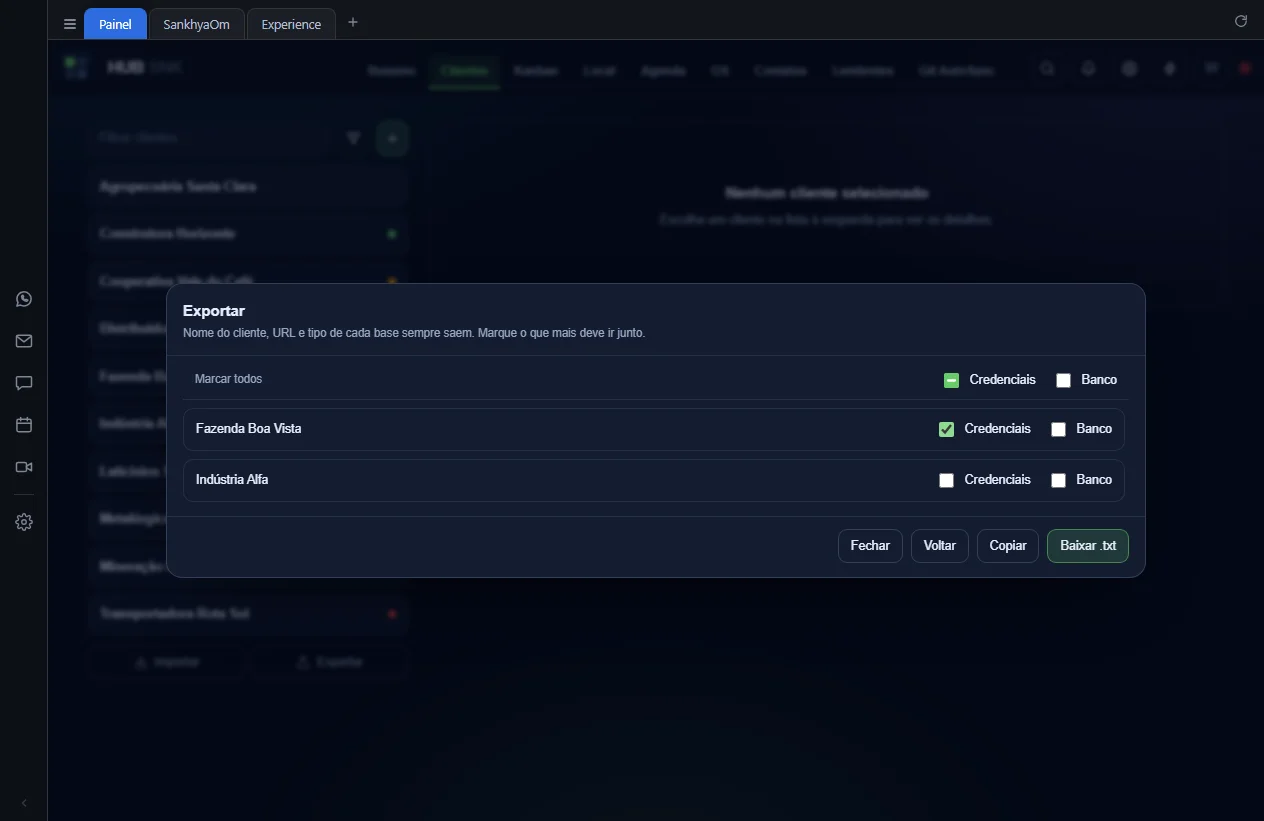The width and height of the screenshot is (1264, 821).
Task: Select the Fazenda Boa Vista row name
Action: [248, 429]
